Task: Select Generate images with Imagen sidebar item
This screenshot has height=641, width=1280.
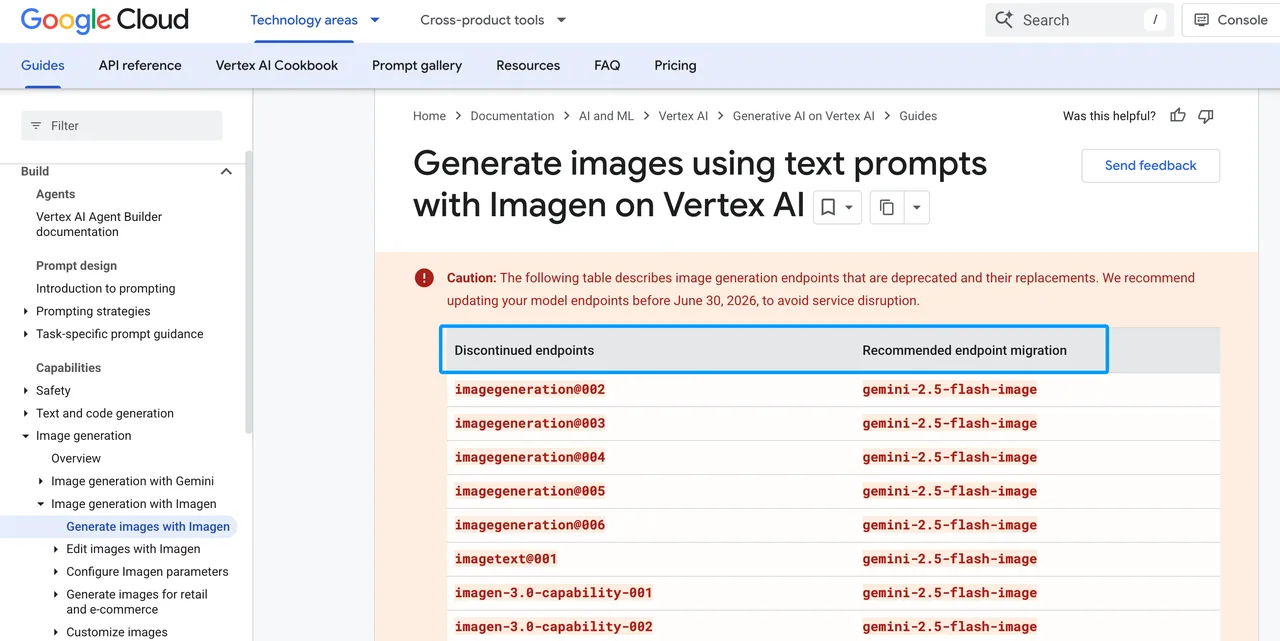Action: 148,527
